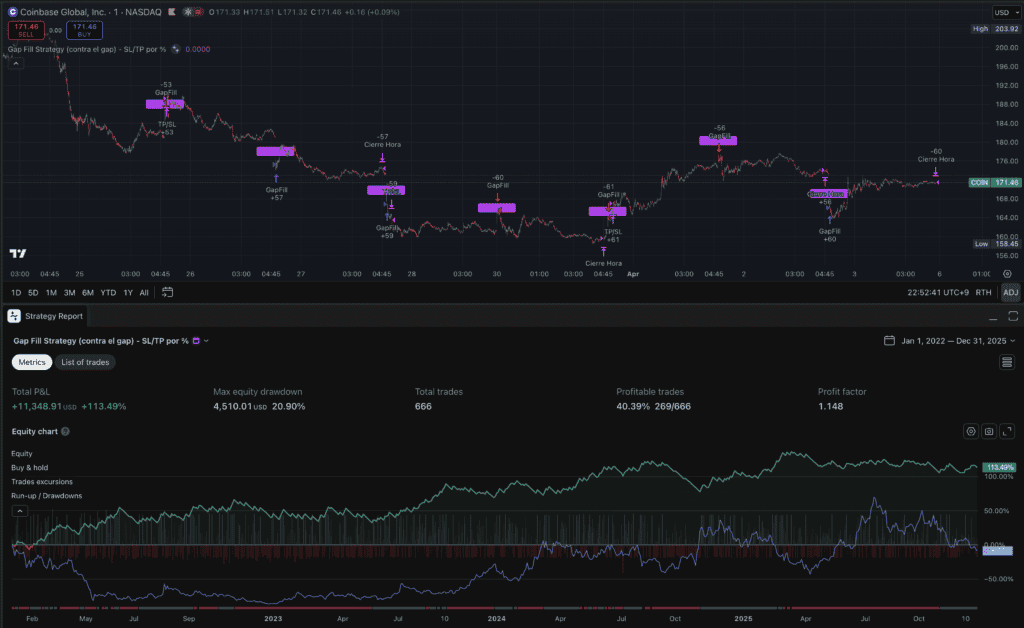The width and height of the screenshot is (1024, 628).
Task: Click Total trades value 666
Action: click(423, 406)
